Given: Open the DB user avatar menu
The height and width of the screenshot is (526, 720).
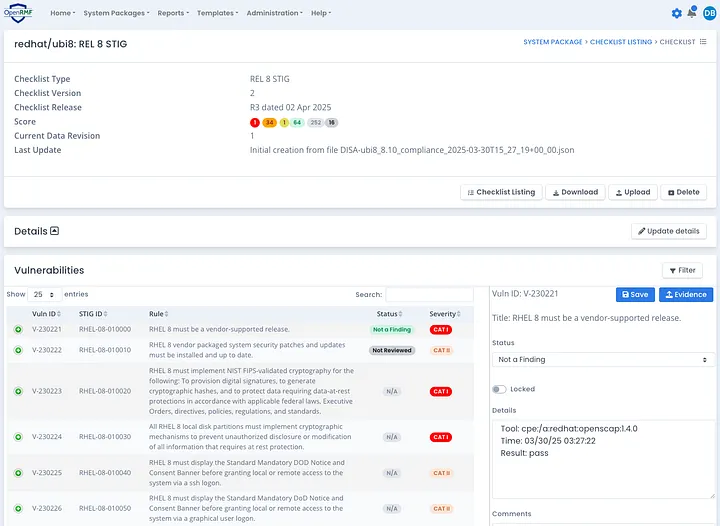Looking at the screenshot, I should coord(709,13).
